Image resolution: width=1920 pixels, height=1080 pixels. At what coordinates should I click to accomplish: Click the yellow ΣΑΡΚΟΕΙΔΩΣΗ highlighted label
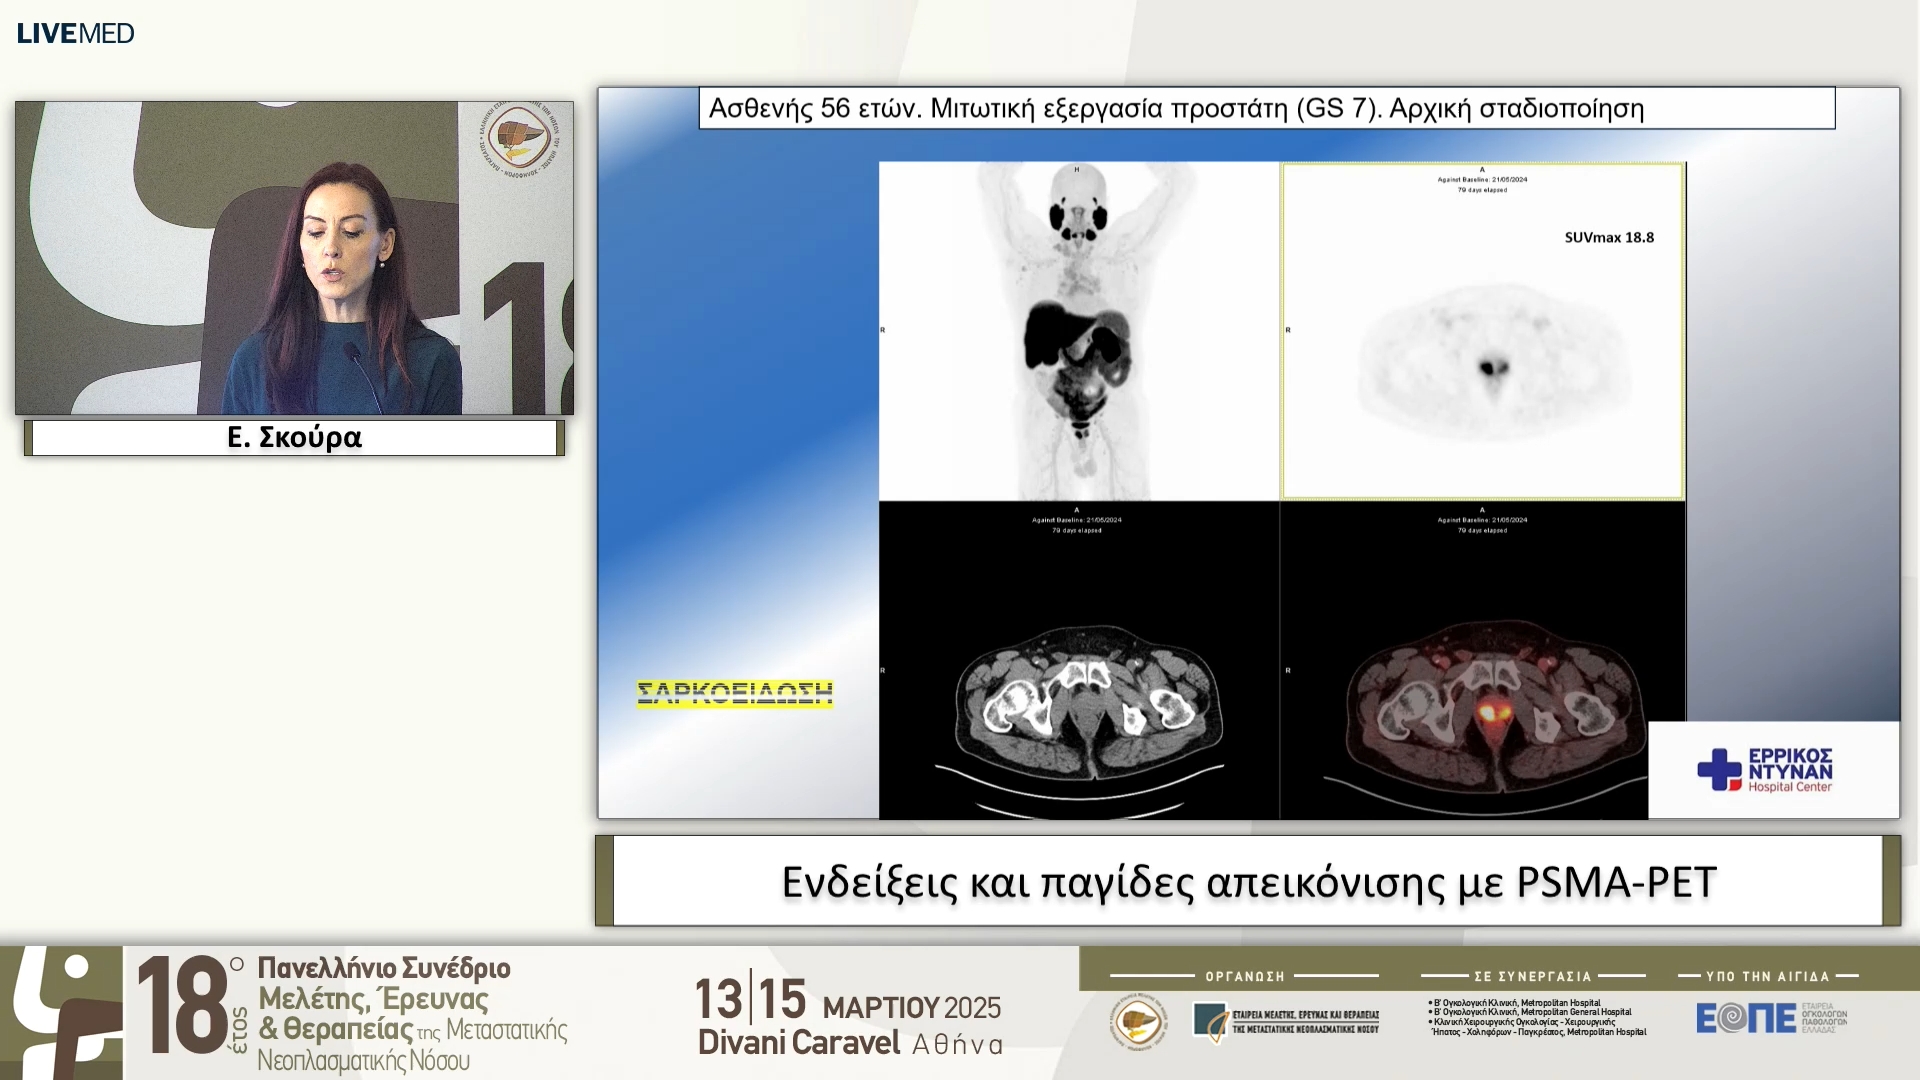(x=734, y=693)
